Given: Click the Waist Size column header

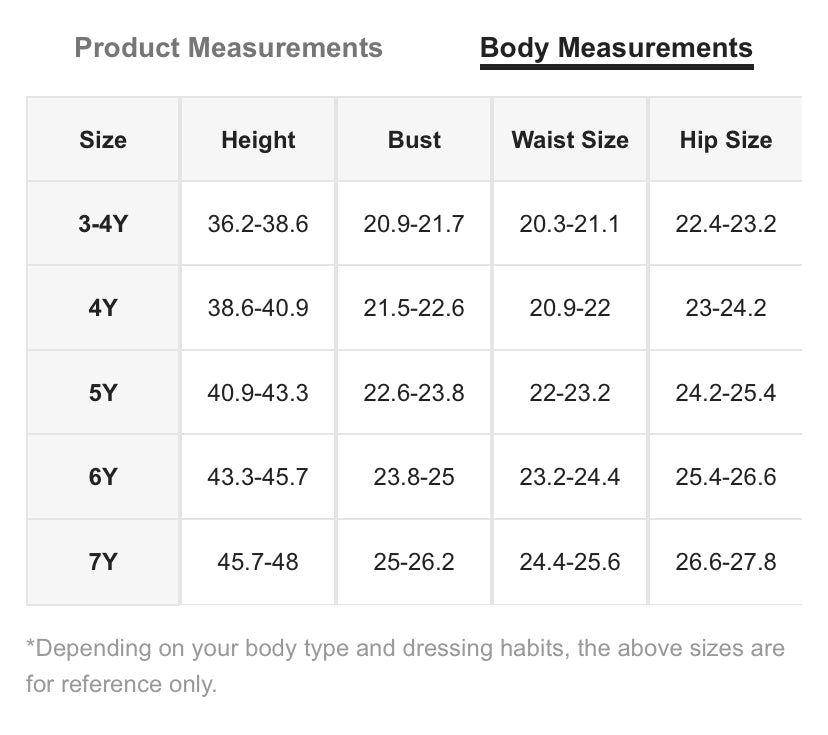Looking at the screenshot, I should (x=570, y=140).
